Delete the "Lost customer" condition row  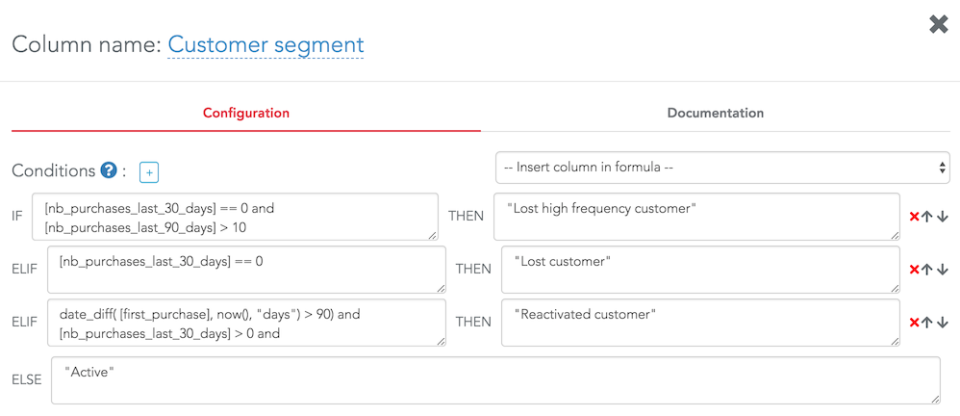coord(914,269)
